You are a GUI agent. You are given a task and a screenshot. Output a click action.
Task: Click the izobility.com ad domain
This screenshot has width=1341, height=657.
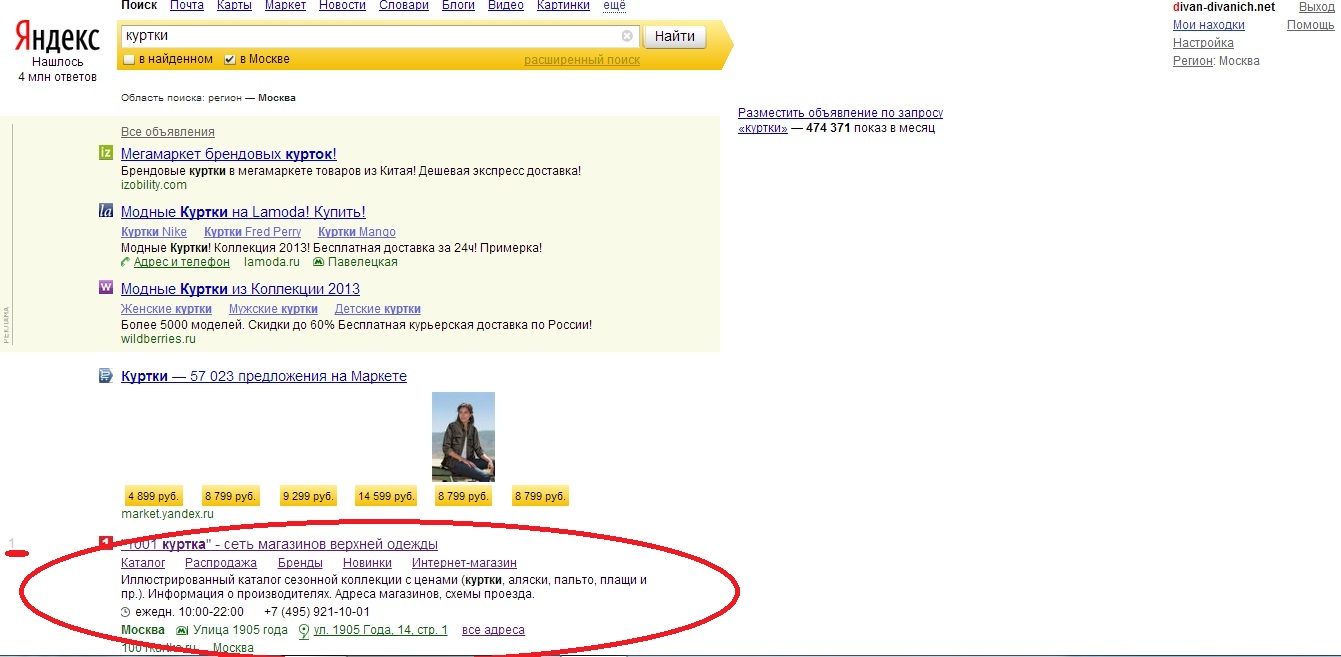[154, 185]
